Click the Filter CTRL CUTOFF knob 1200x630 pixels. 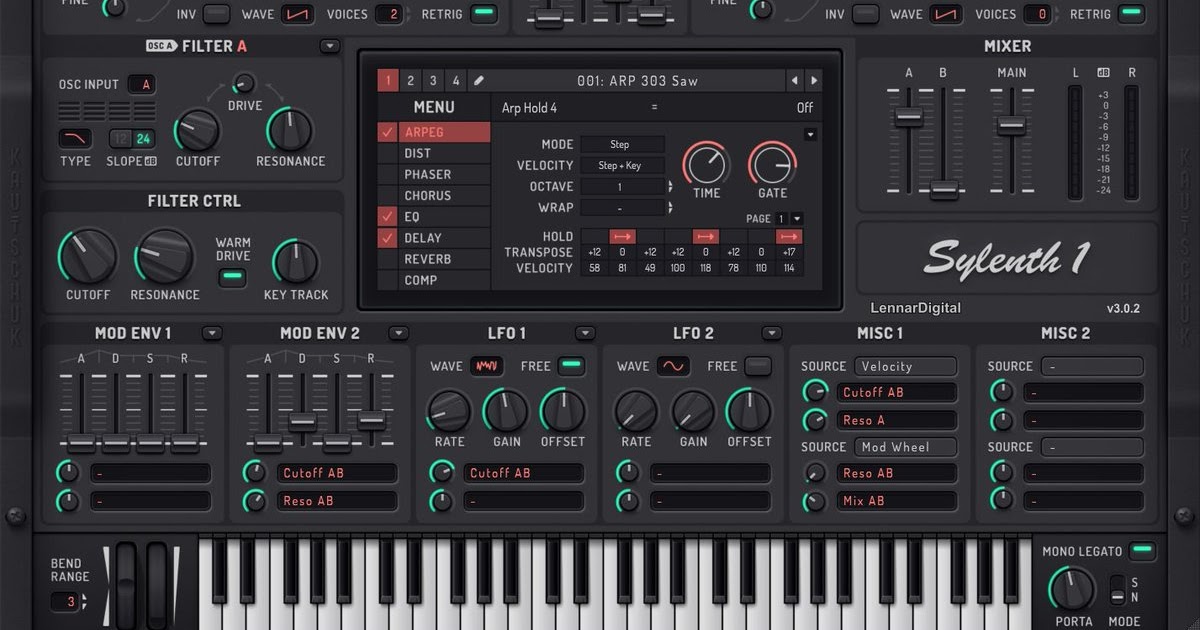88,257
